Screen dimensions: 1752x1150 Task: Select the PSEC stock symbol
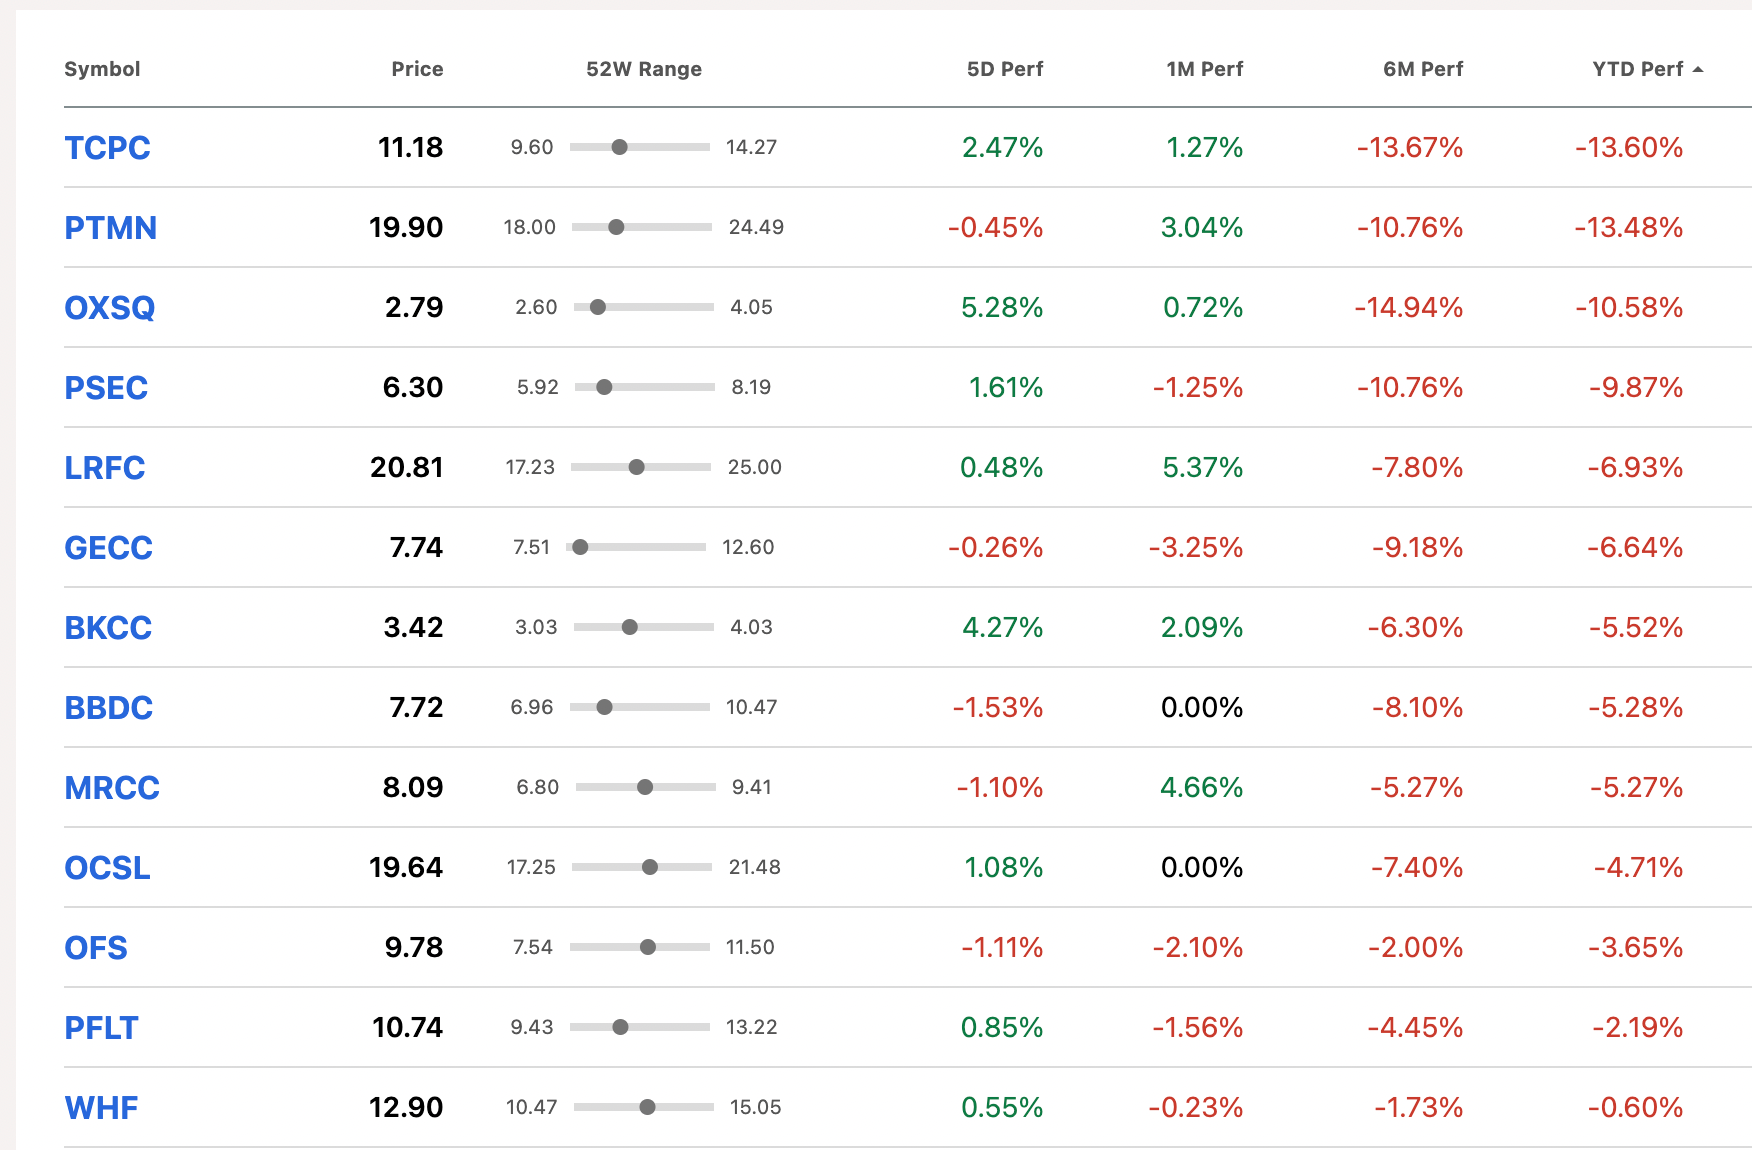(106, 388)
